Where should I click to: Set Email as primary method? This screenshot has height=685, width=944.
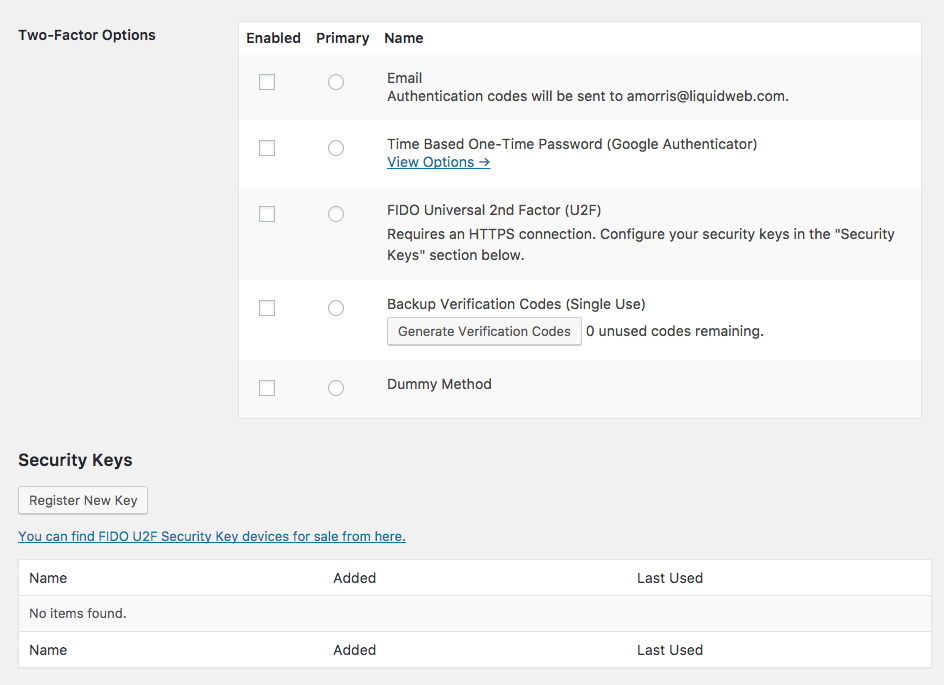coord(336,82)
